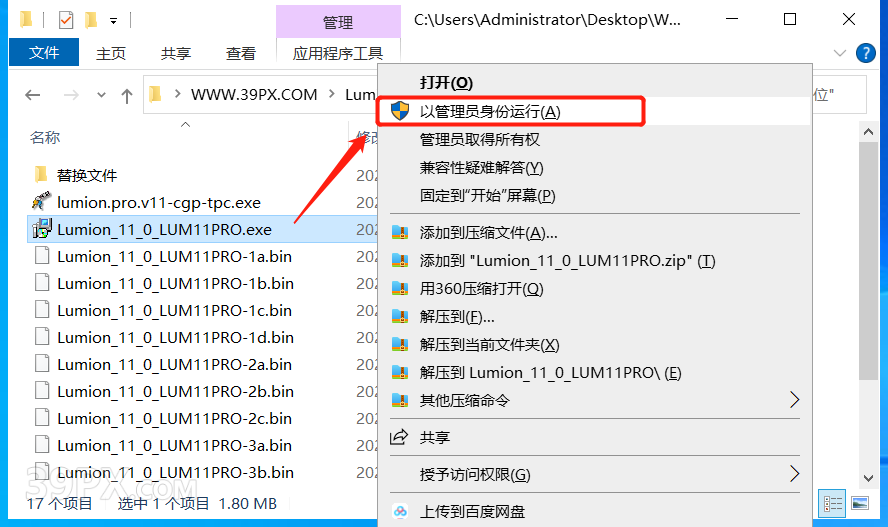Pin to Start screen via 固定到"开始"屏幕

(487, 195)
